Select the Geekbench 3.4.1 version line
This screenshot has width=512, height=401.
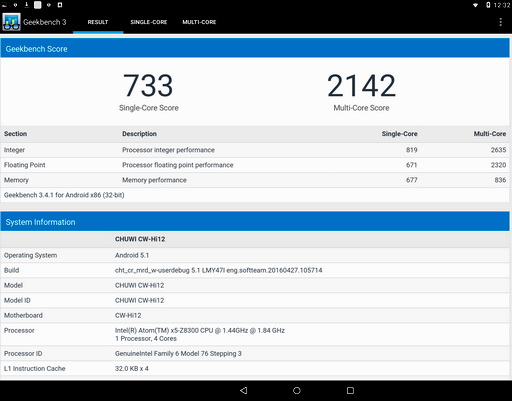point(64,195)
